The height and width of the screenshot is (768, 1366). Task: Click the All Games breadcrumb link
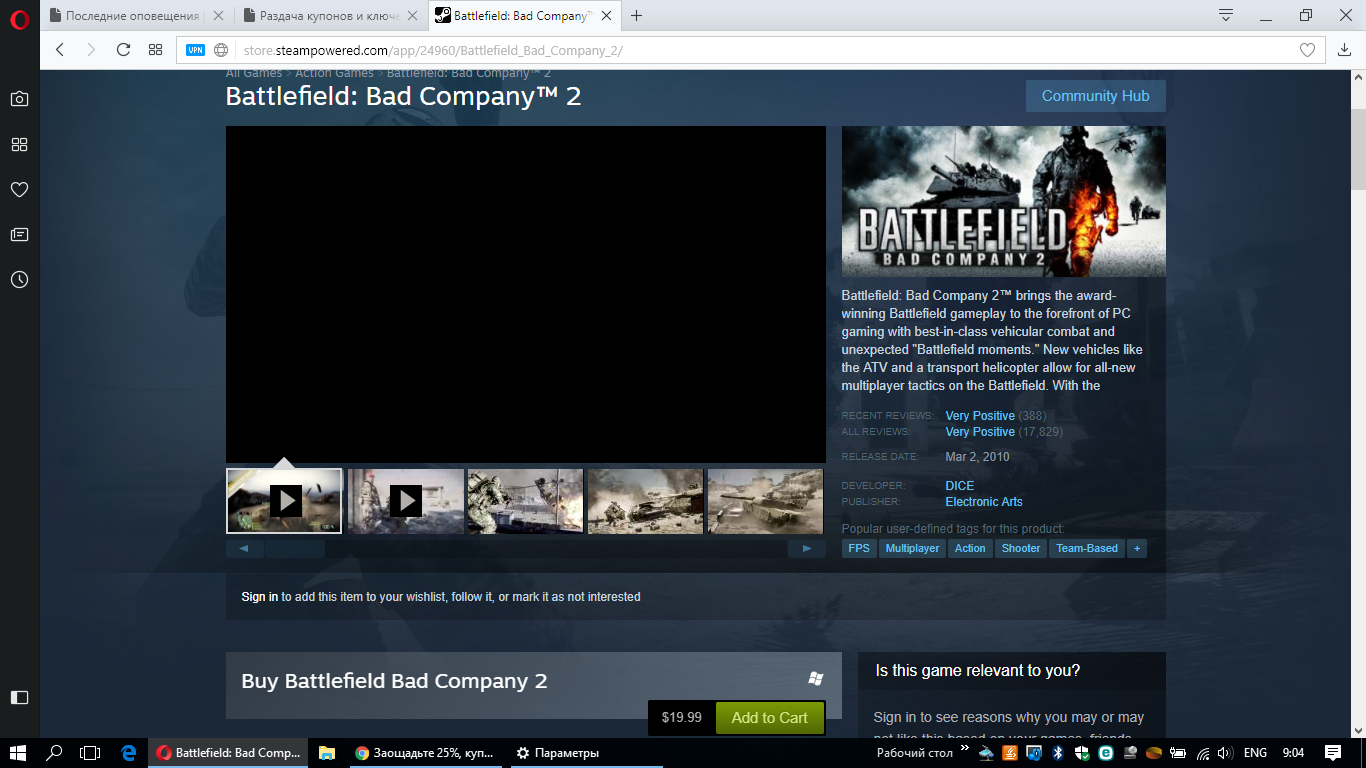(x=254, y=73)
